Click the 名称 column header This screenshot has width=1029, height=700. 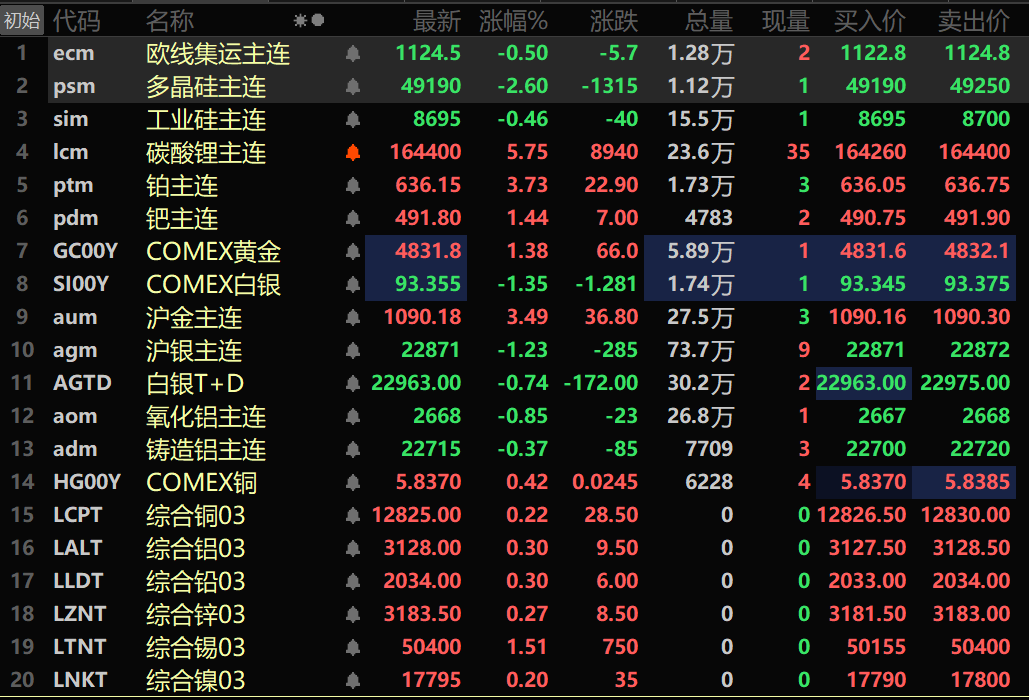coord(170,20)
